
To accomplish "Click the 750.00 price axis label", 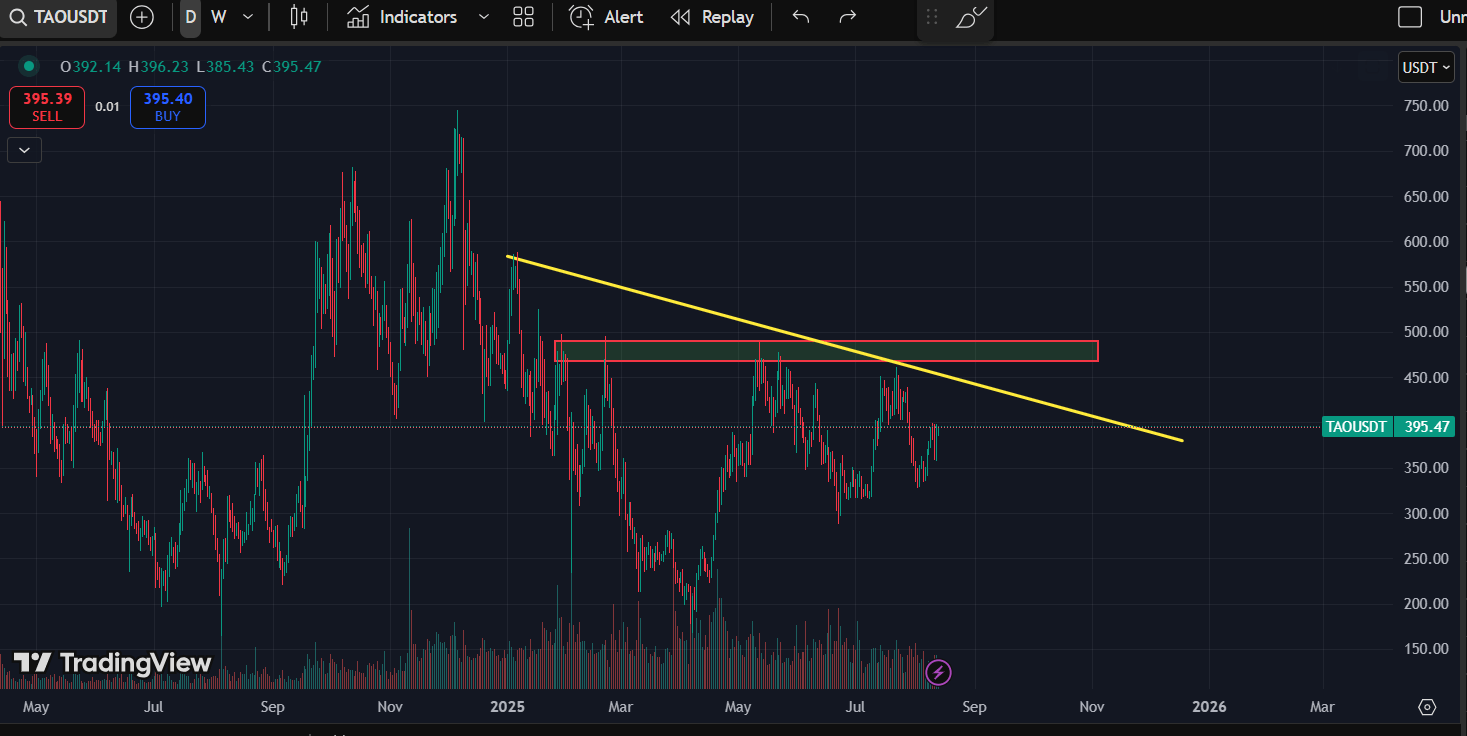I will pyautogui.click(x=1426, y=105).
